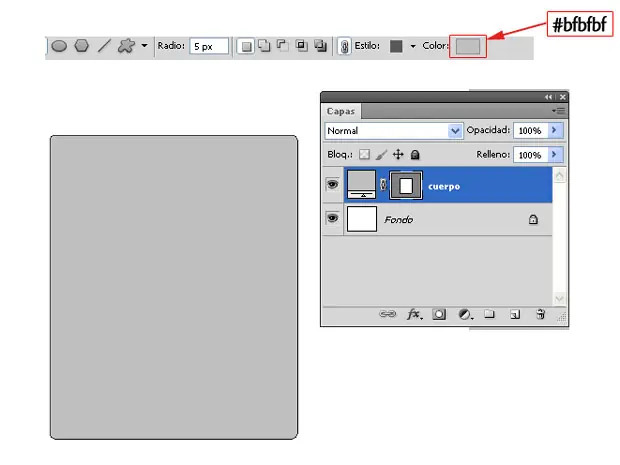Open the Opacidad slider arrow
The height and width of the screenshot is (465, 620).
tap(554, 130)
